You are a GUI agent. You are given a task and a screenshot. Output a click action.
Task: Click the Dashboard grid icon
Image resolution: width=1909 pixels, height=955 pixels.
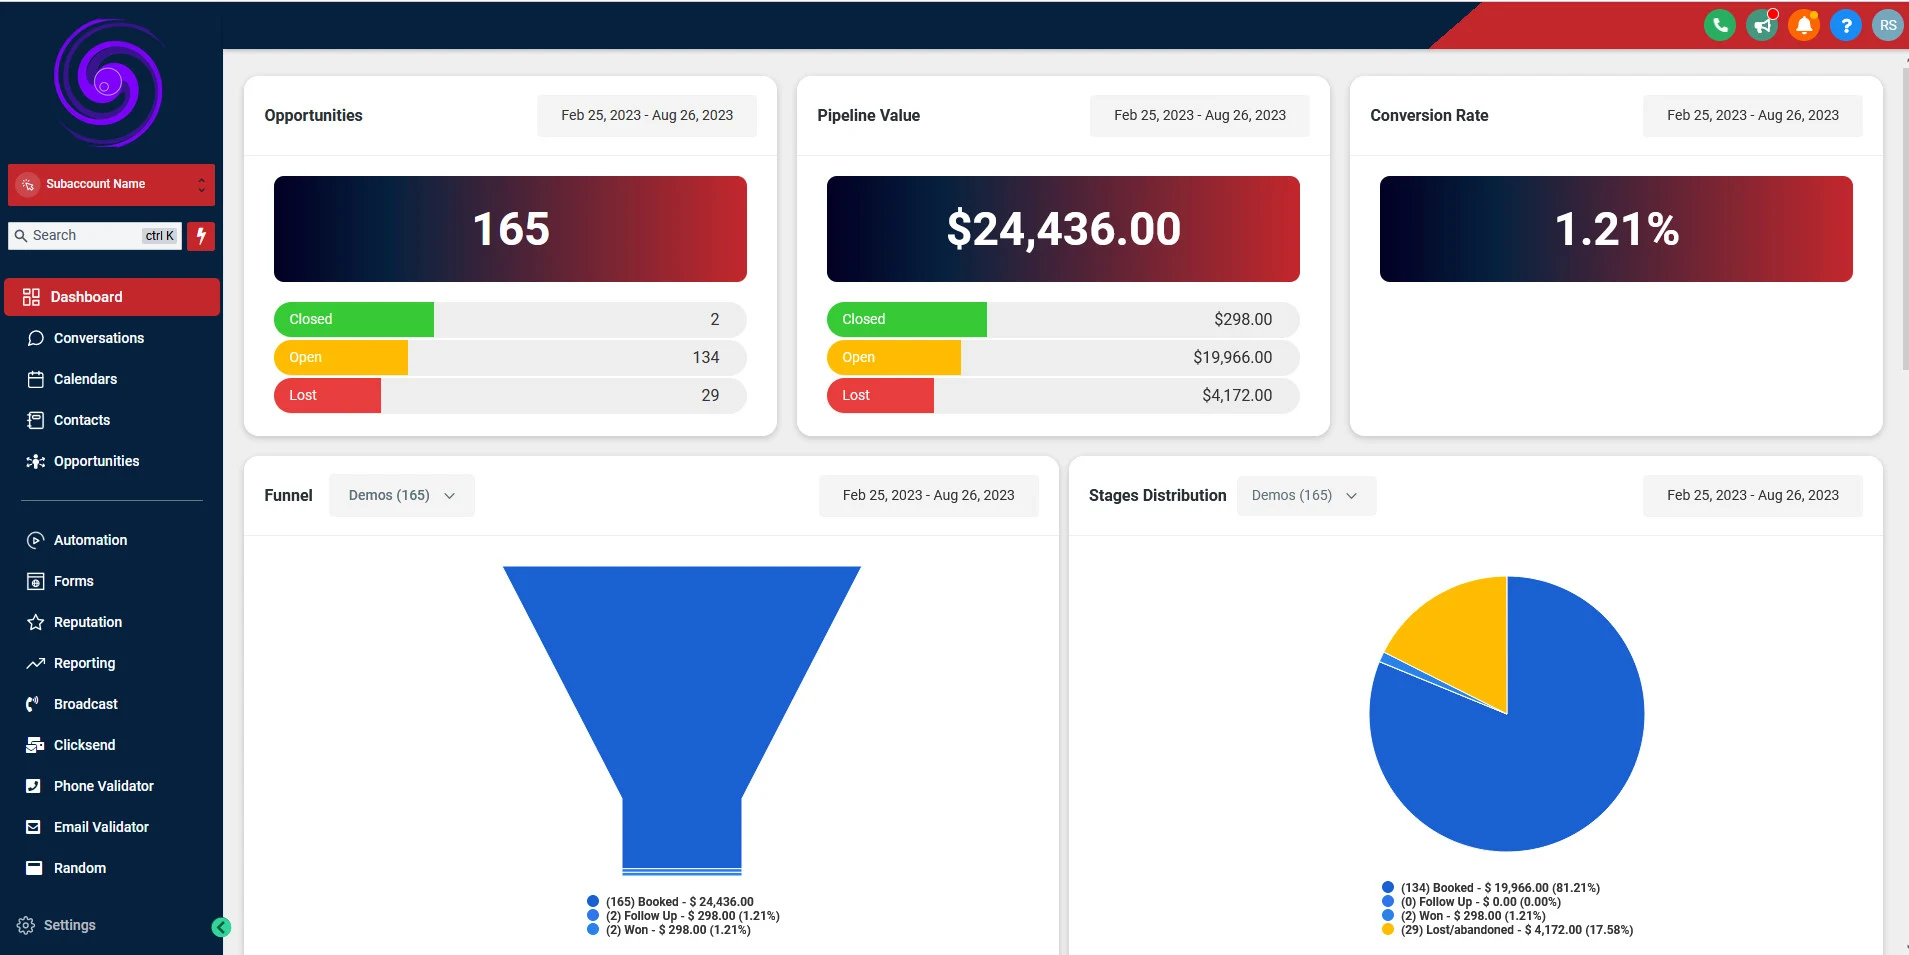coord(31,297)
